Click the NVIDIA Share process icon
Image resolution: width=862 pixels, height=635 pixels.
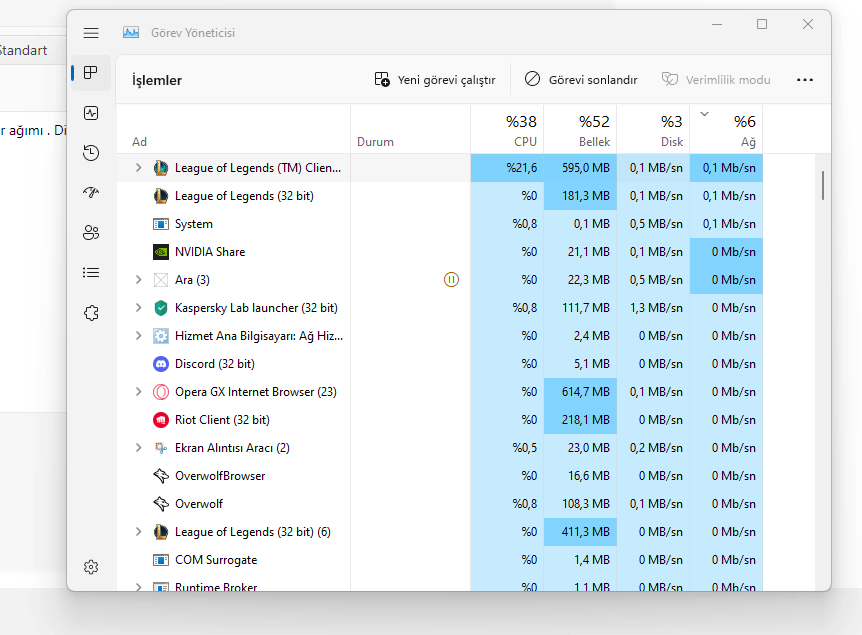pos(161,252)
